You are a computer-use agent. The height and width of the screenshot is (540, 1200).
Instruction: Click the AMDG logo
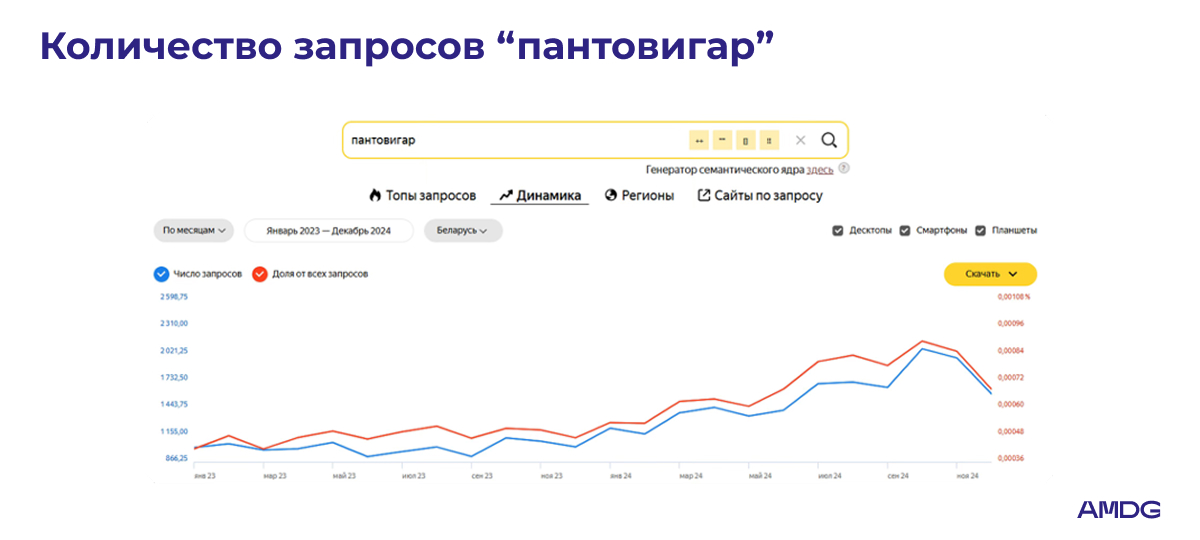(1119, 510)
